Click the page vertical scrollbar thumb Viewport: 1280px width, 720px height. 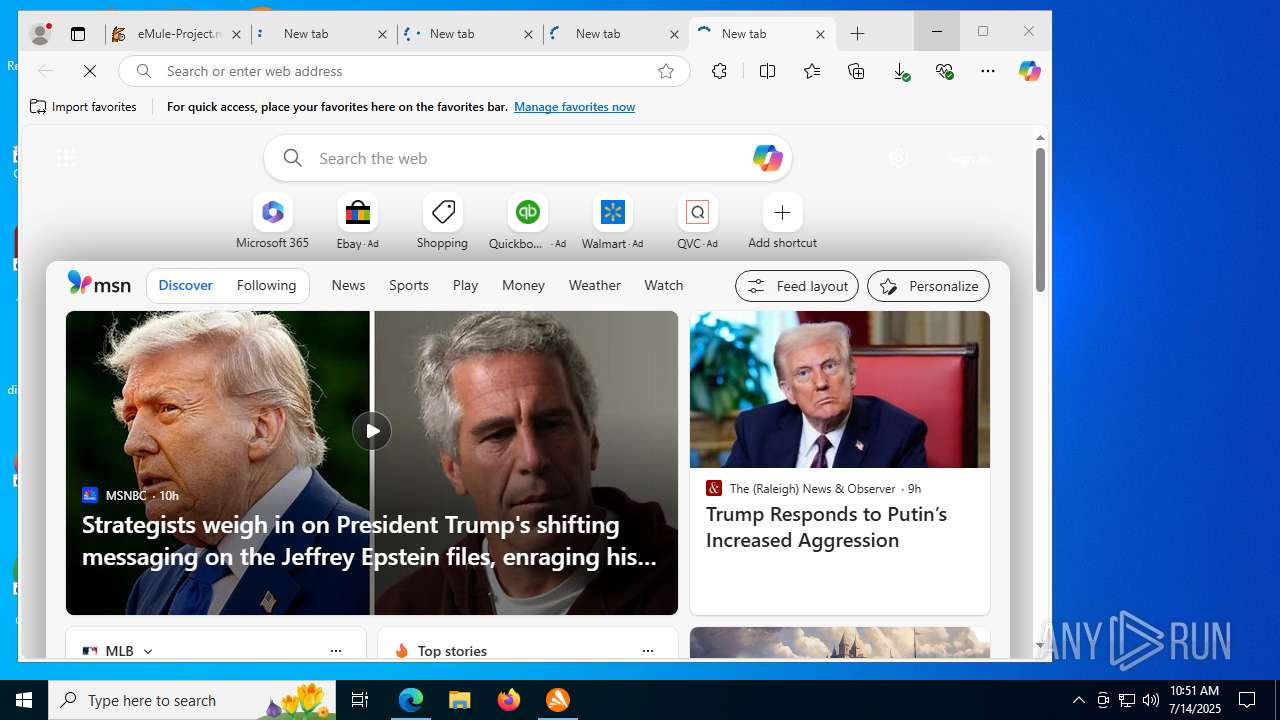coord(1040,220)
